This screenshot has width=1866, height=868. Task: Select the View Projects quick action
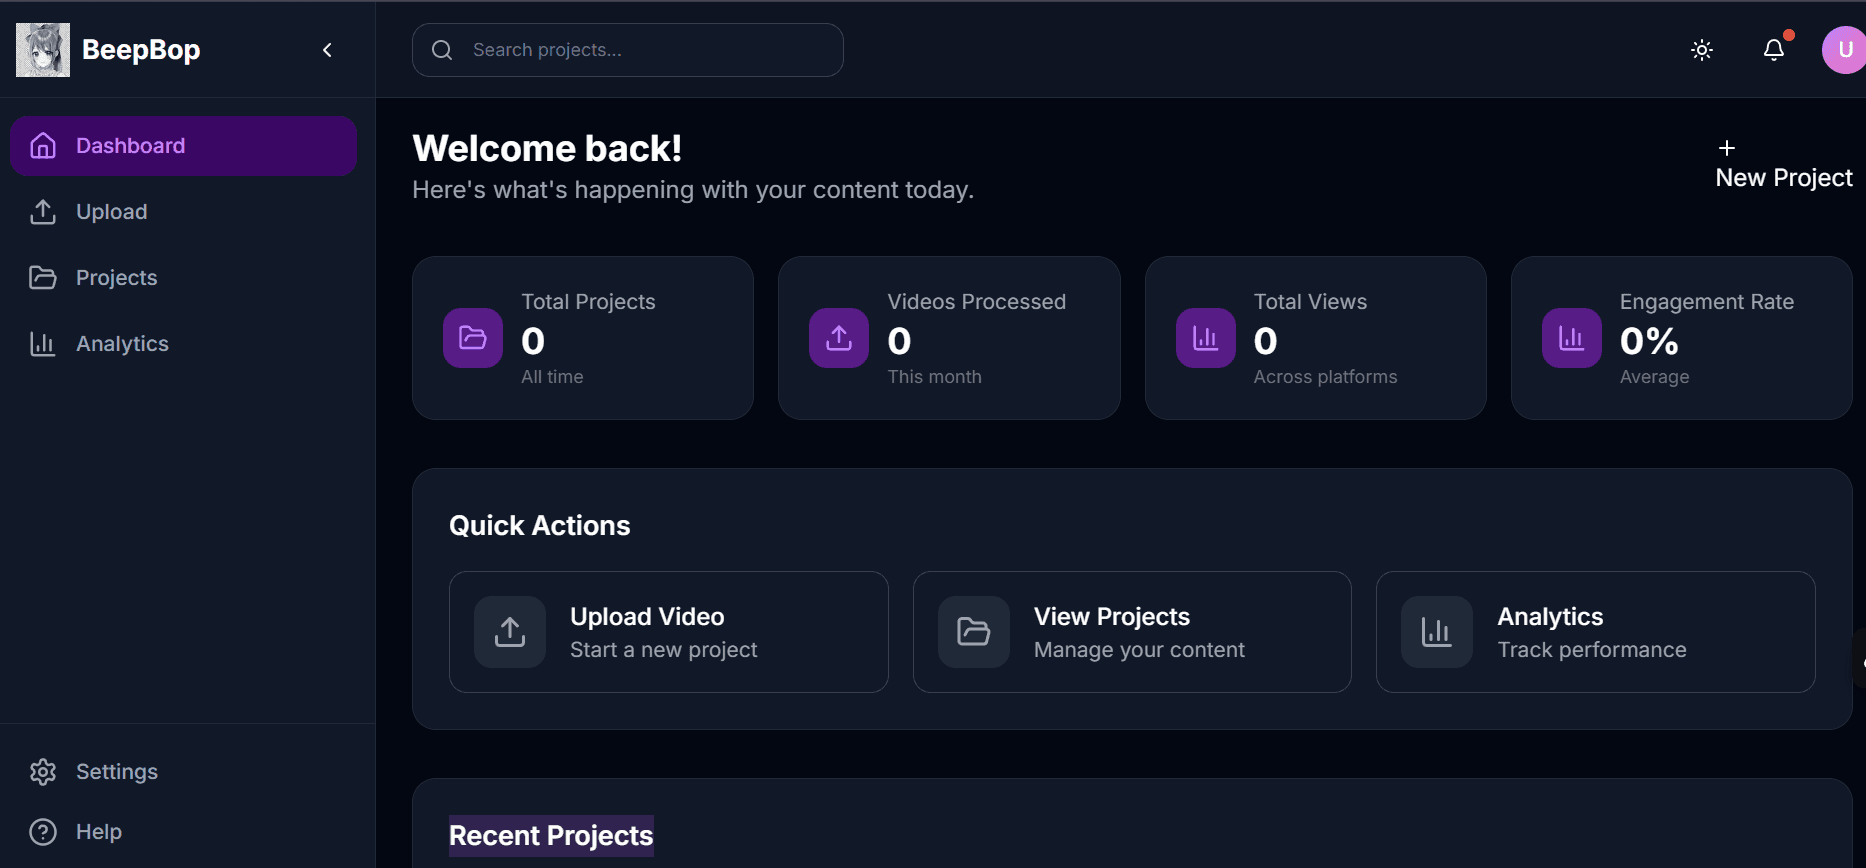1132,632
